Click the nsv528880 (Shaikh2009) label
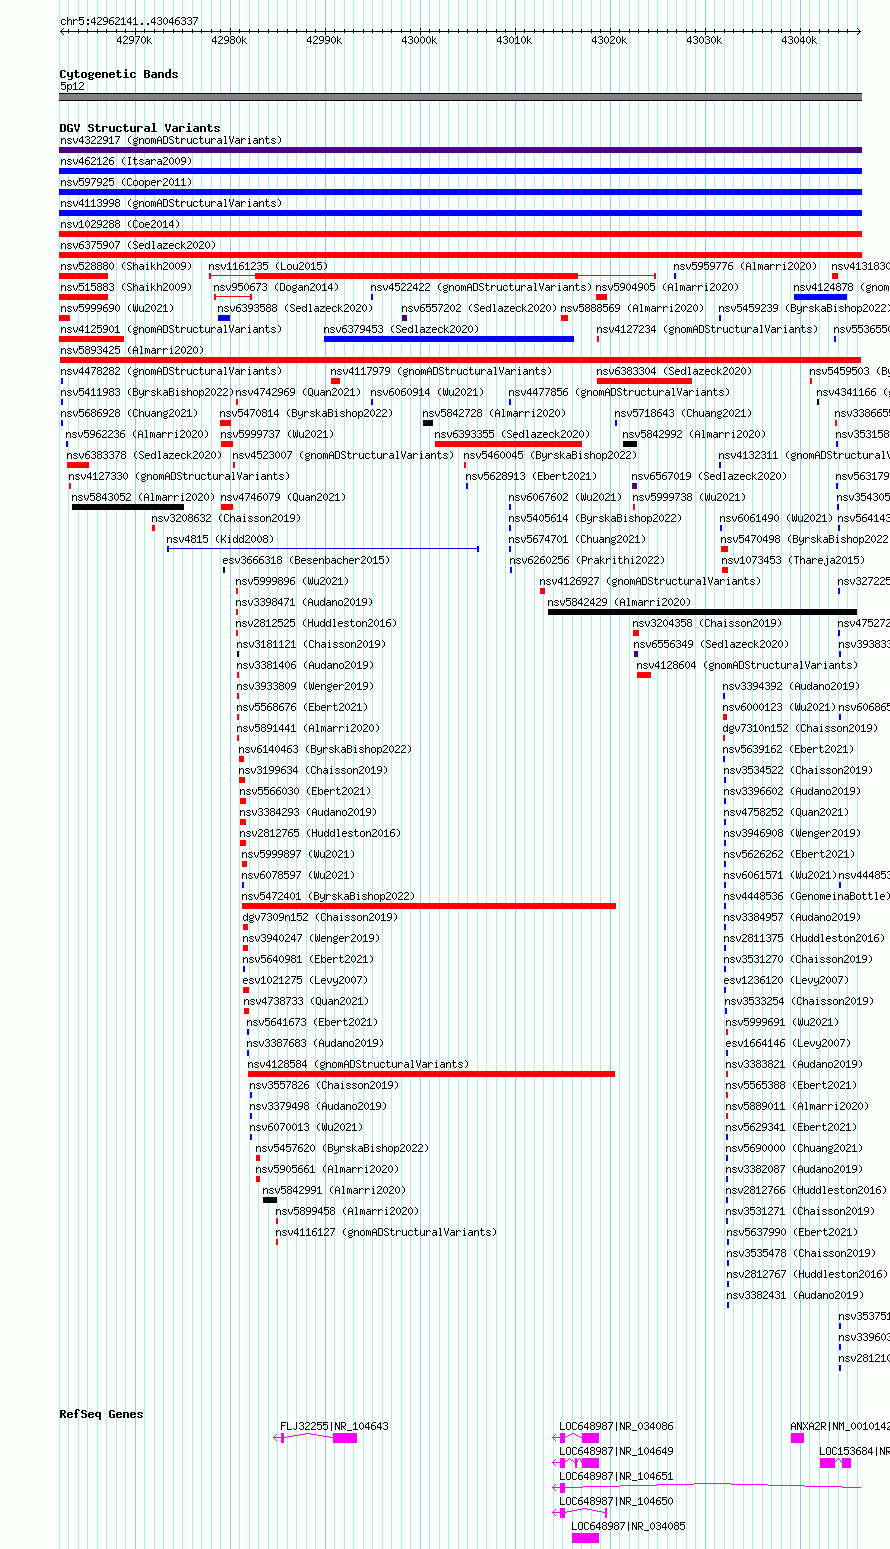This screenshot has width=890, height=1549. (x=126, y=266)
